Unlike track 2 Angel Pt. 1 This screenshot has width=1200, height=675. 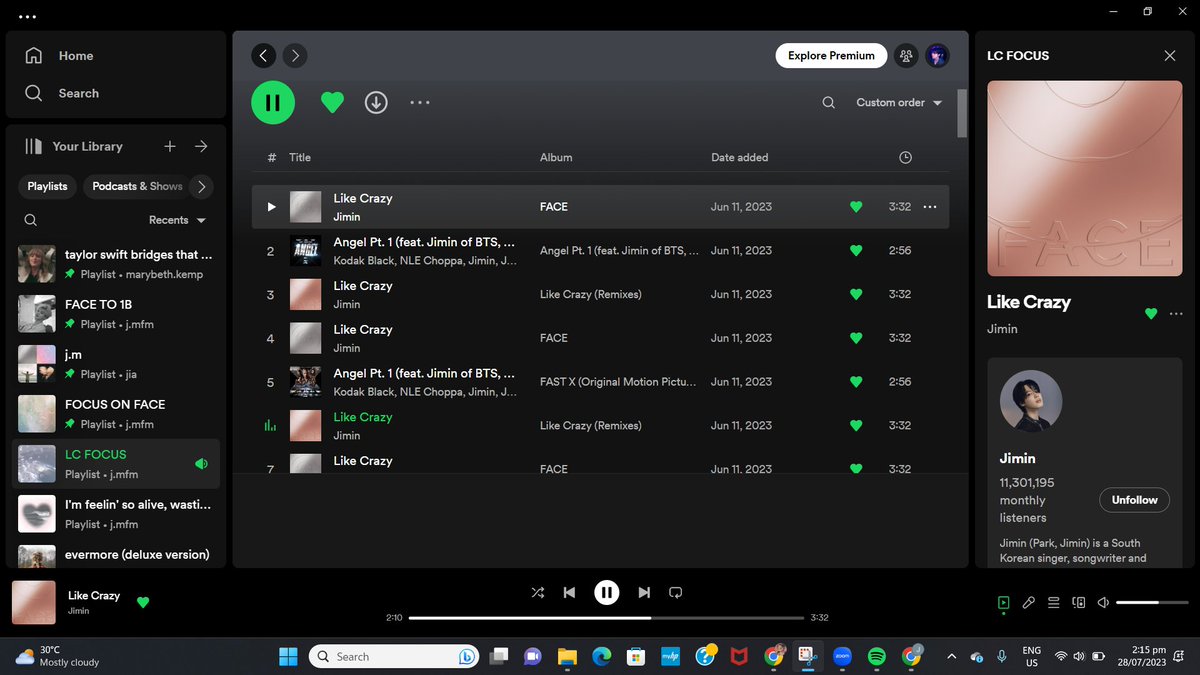(856, 251)
